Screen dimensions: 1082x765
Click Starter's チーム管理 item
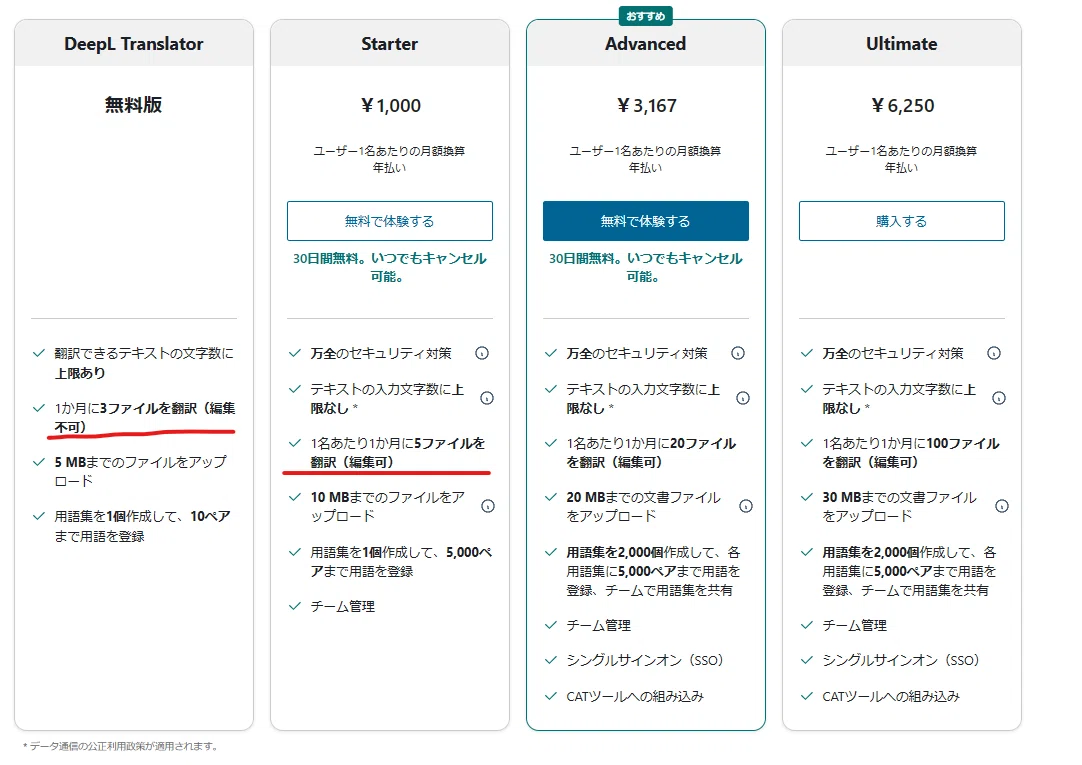[x=343, y=606]
